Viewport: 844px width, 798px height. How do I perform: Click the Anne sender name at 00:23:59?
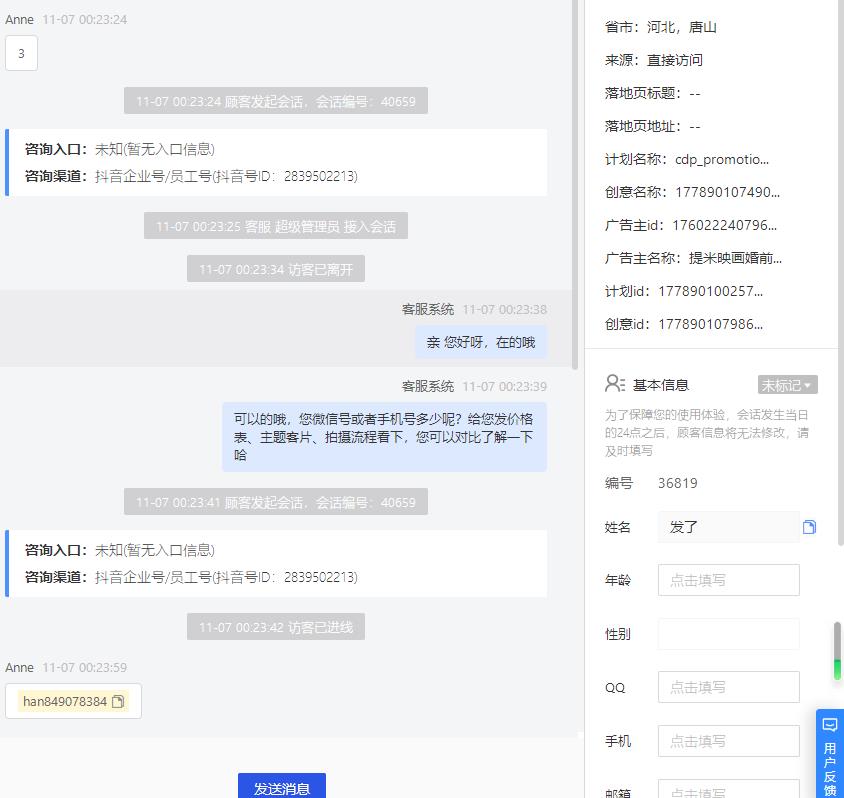point(19,667)
